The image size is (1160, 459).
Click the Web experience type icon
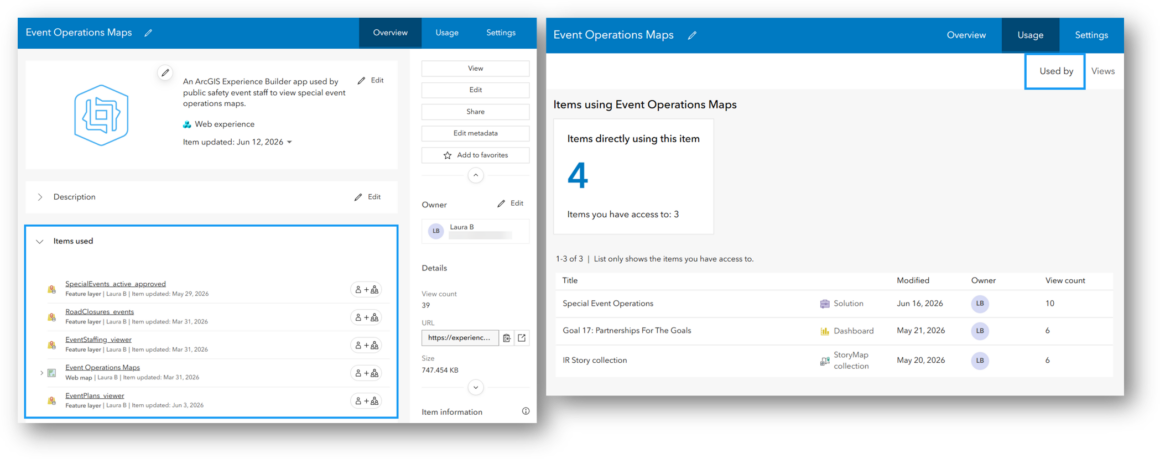187,124
